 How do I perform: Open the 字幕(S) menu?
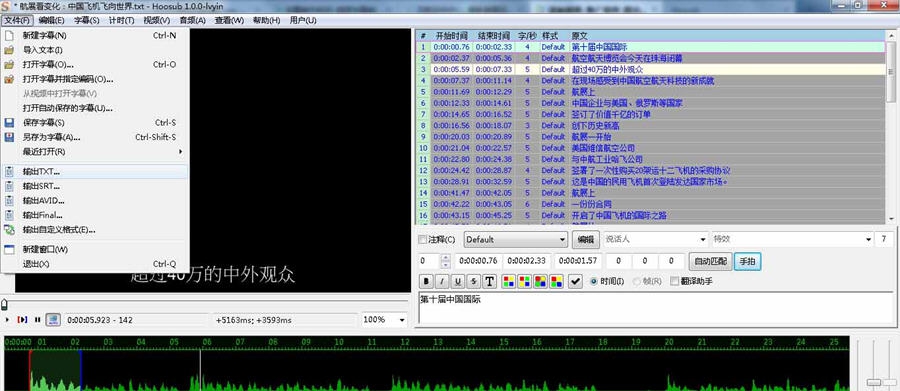tap(87, 20)
